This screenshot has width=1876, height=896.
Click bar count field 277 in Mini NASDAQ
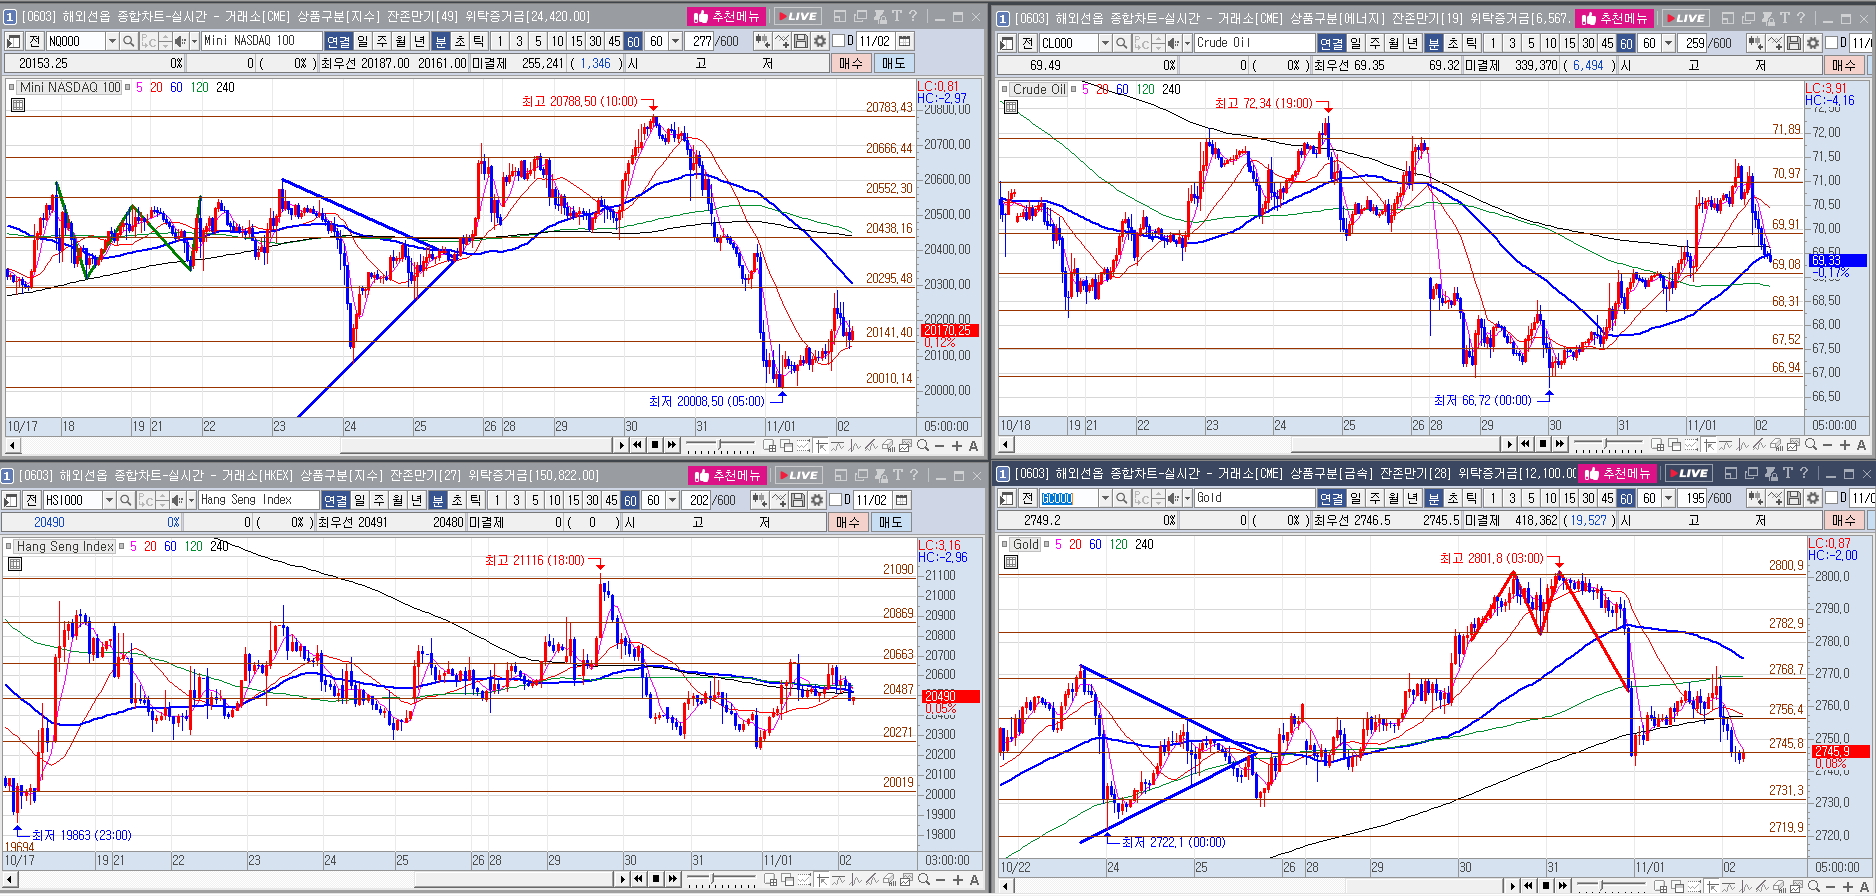[701, 41]
